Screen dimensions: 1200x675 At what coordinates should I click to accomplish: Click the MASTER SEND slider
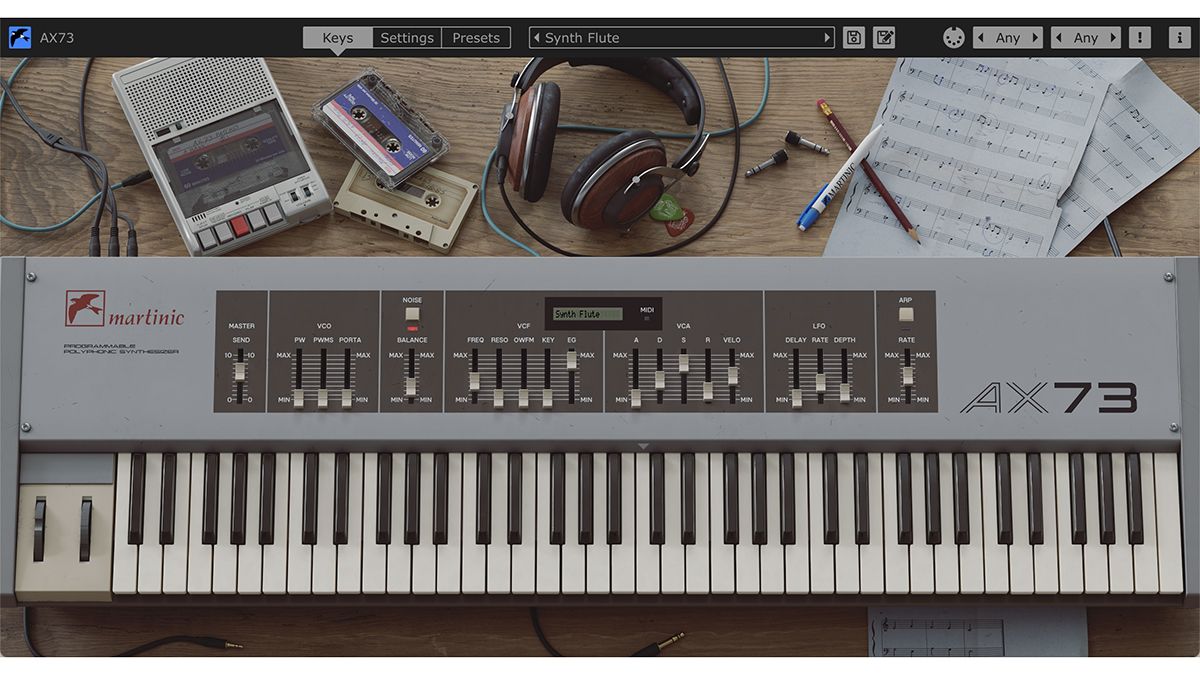(240, 376)
